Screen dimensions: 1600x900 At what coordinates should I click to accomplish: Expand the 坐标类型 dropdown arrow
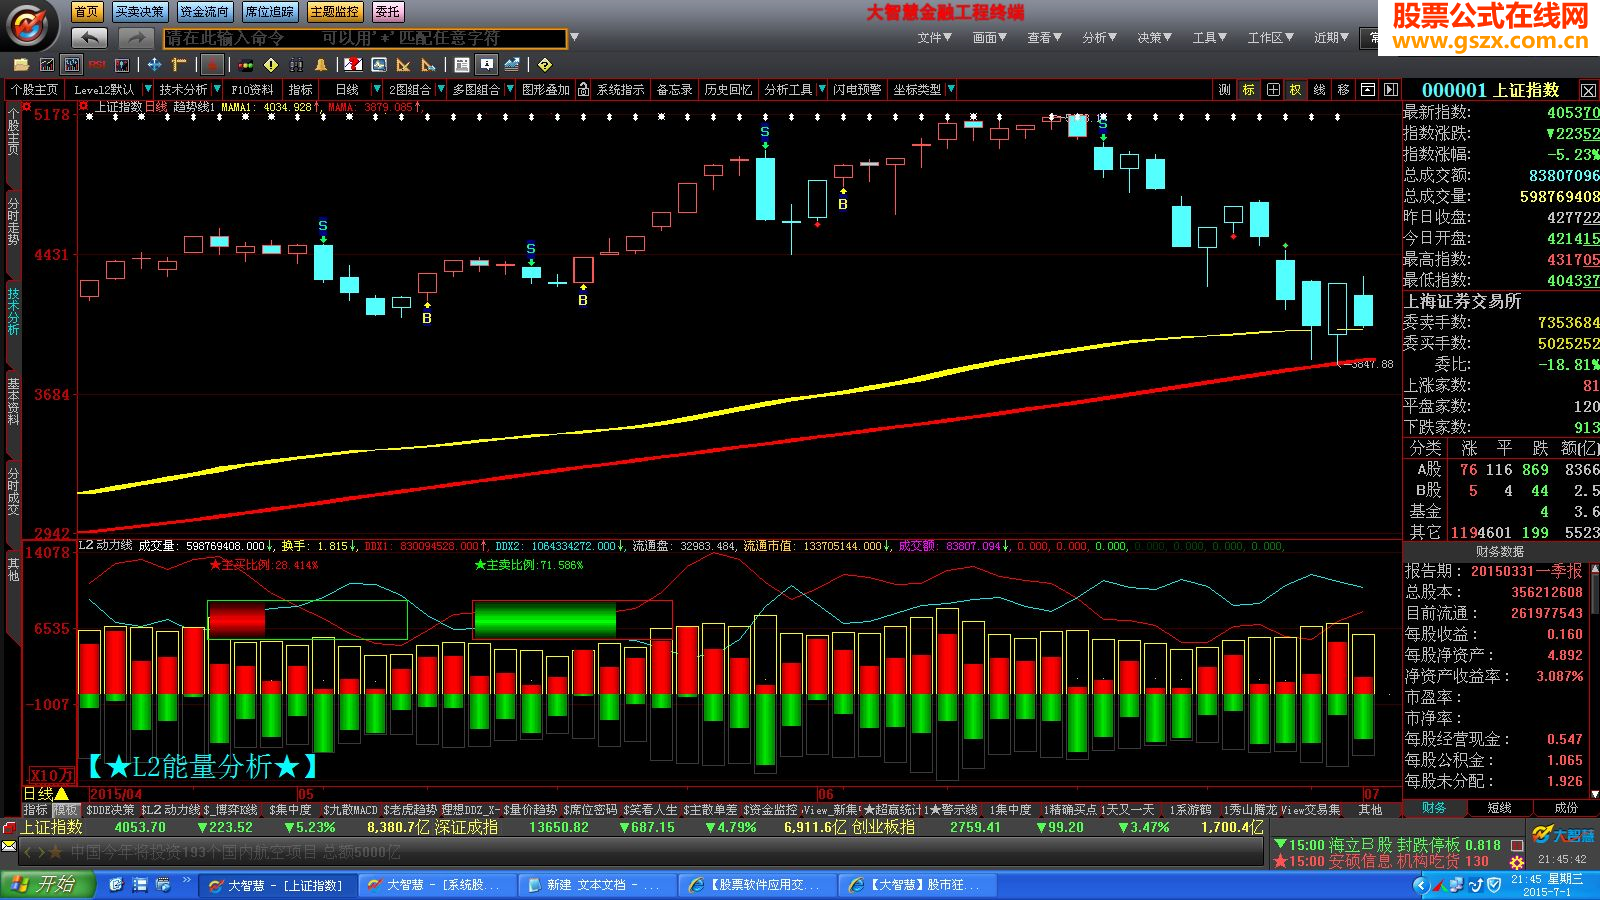(951, 90)
